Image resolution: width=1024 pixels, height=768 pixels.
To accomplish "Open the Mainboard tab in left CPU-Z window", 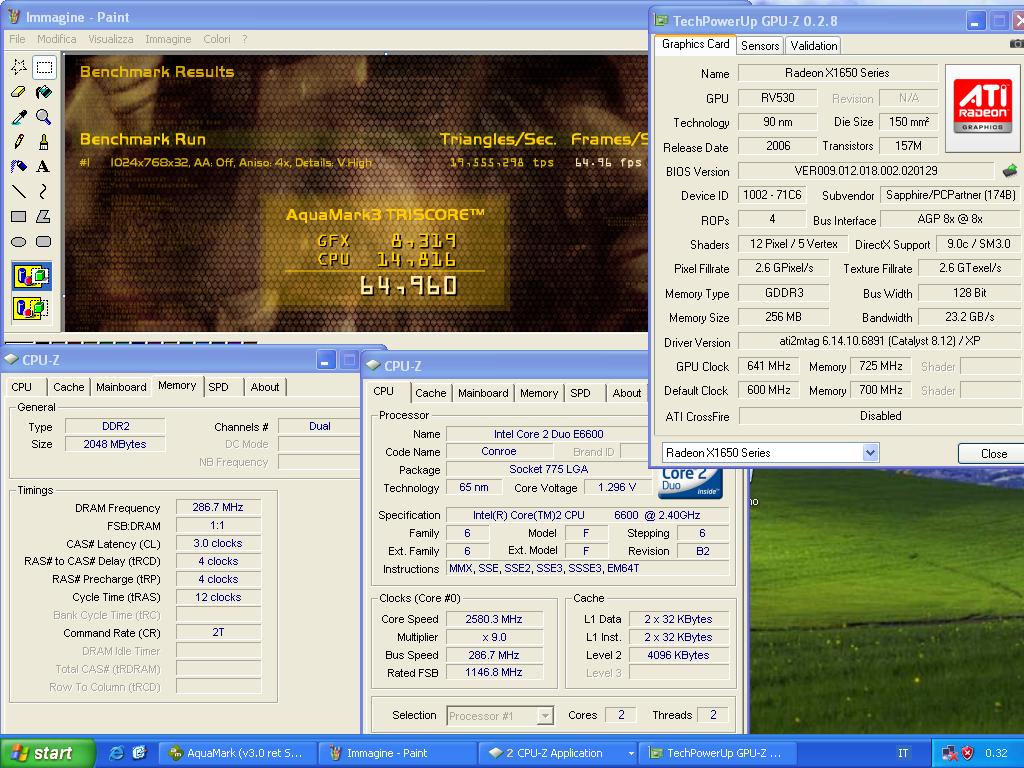I will click(121, 387).
